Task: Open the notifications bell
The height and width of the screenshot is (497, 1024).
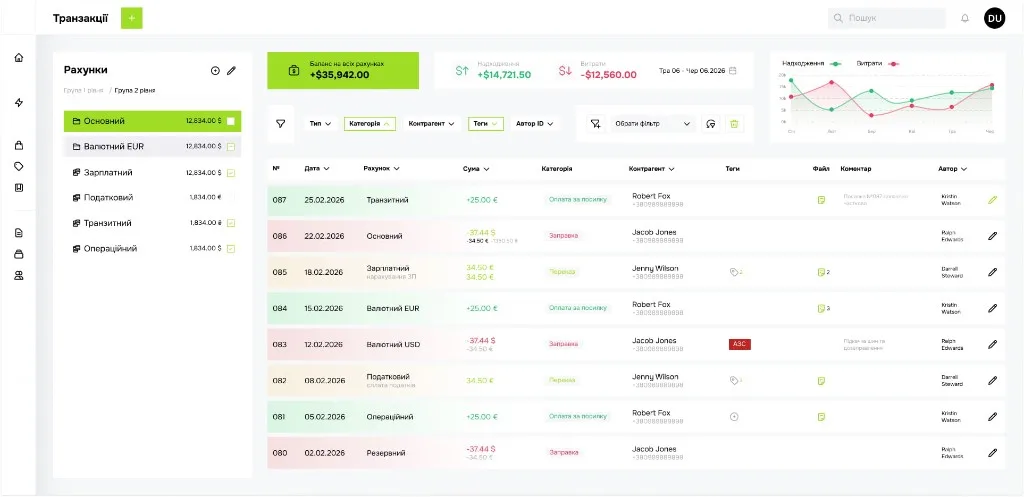Action: (x=965, y=18)
